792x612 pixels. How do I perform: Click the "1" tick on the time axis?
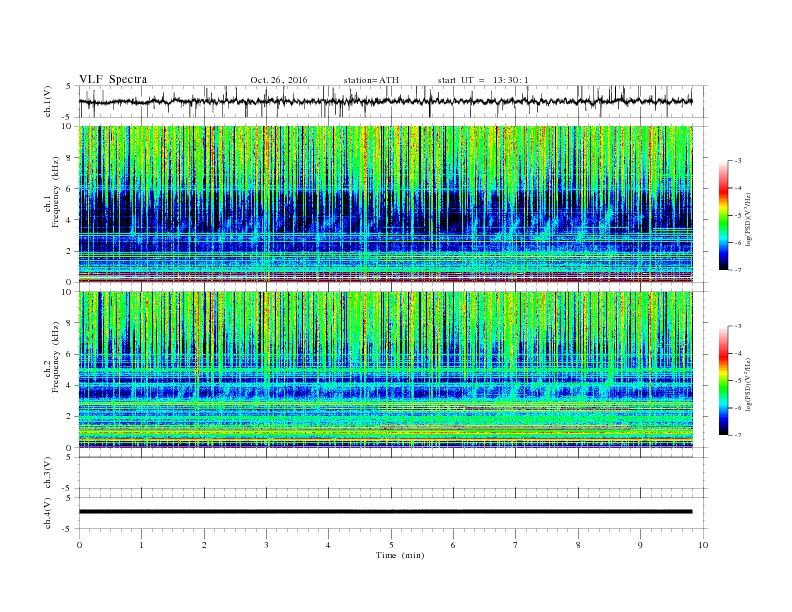[x=142, y=545]
